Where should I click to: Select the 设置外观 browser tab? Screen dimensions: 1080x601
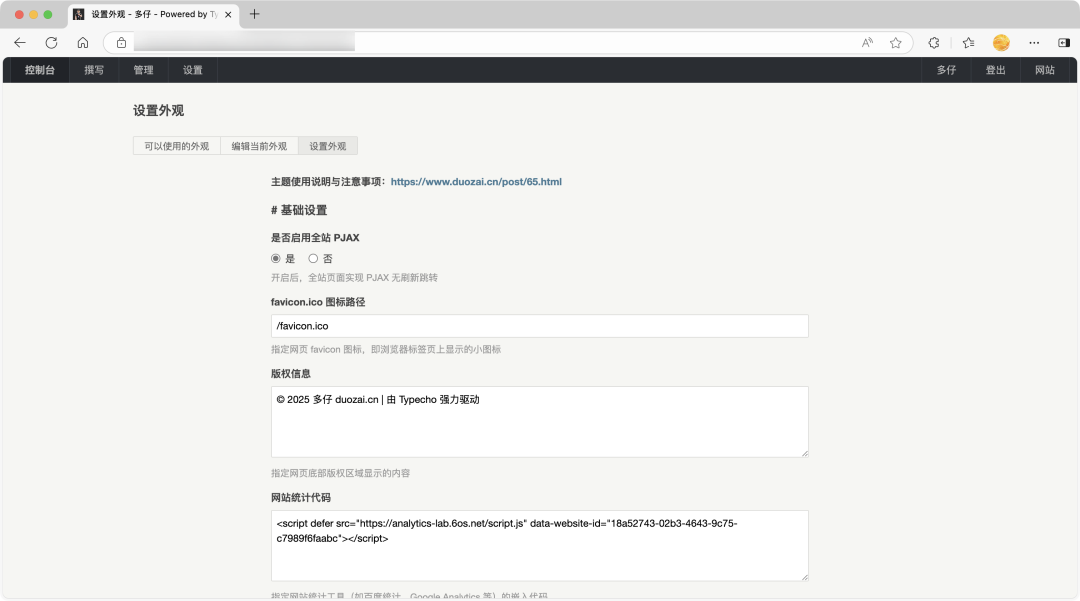[154, 14]
